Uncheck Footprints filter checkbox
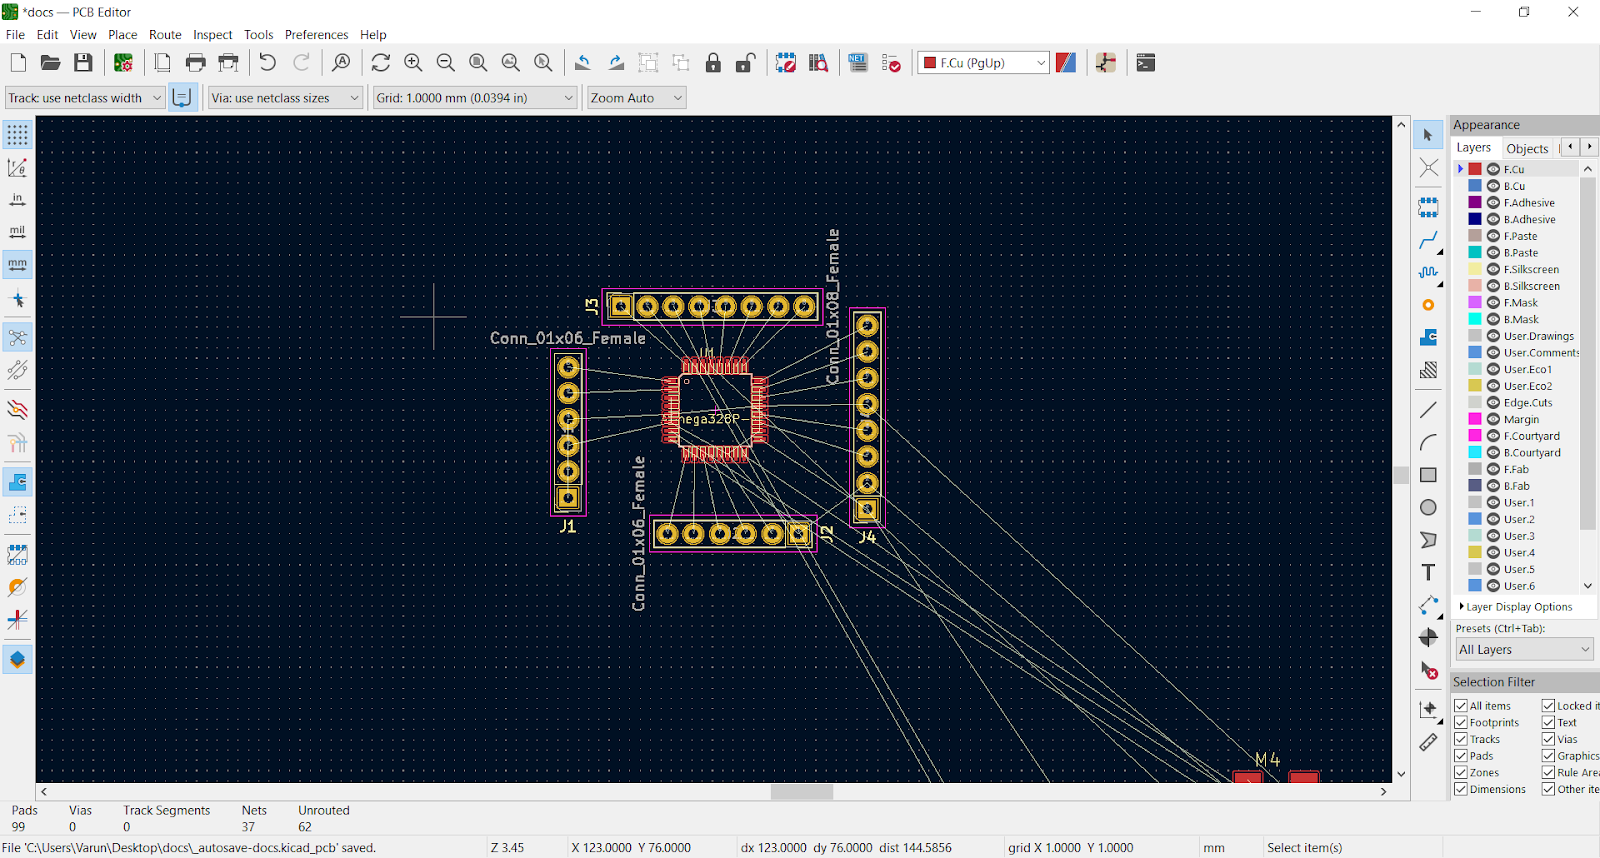This screenshot has width=1600, height=858. tap(1461, 723)
